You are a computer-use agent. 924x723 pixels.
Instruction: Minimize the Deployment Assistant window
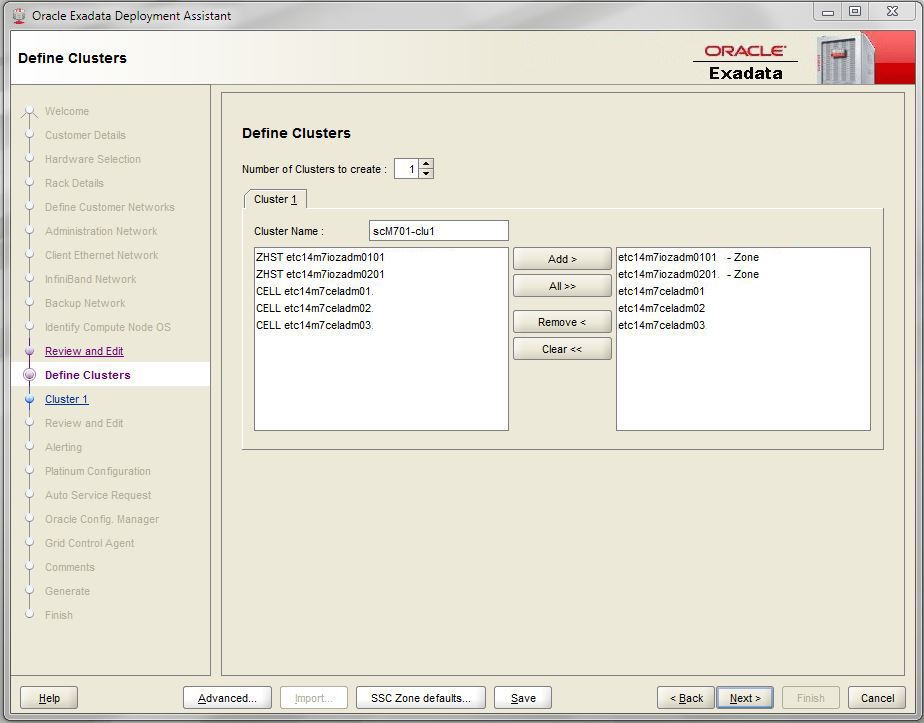click(828, 11)
